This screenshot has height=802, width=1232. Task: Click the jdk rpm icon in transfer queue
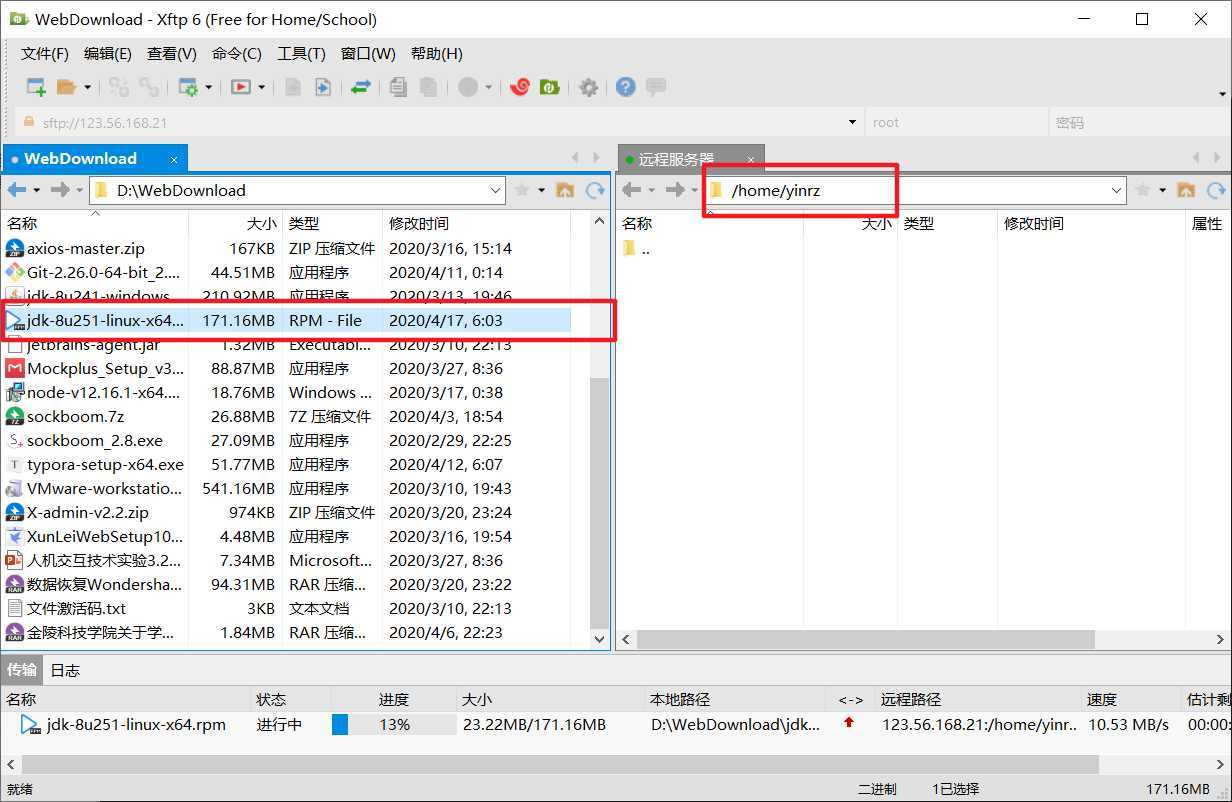point(31,724)
